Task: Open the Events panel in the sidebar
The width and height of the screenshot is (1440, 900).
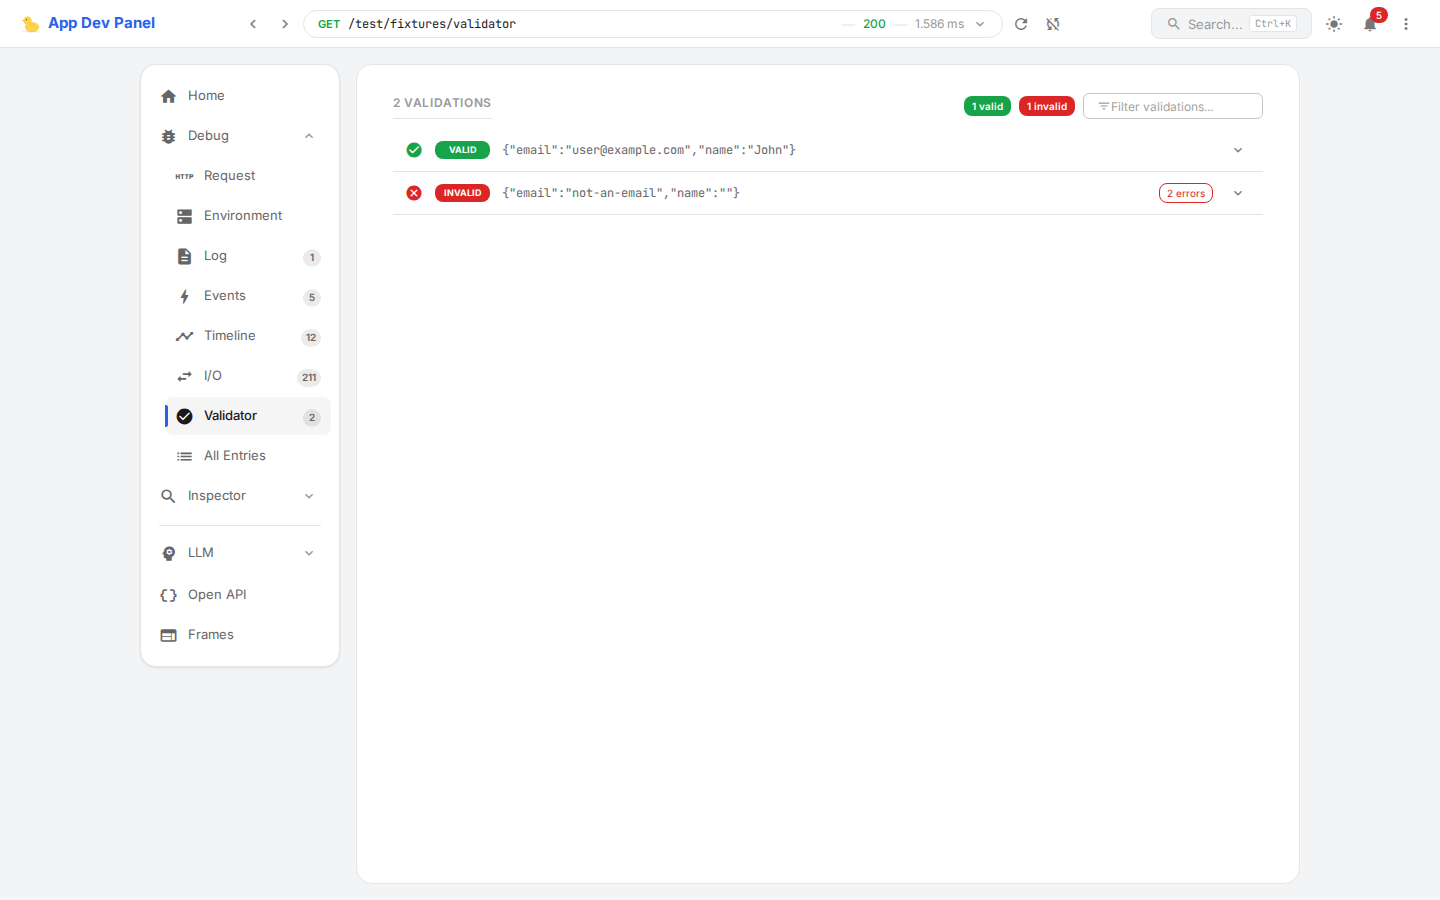Action: coord(226,296)
